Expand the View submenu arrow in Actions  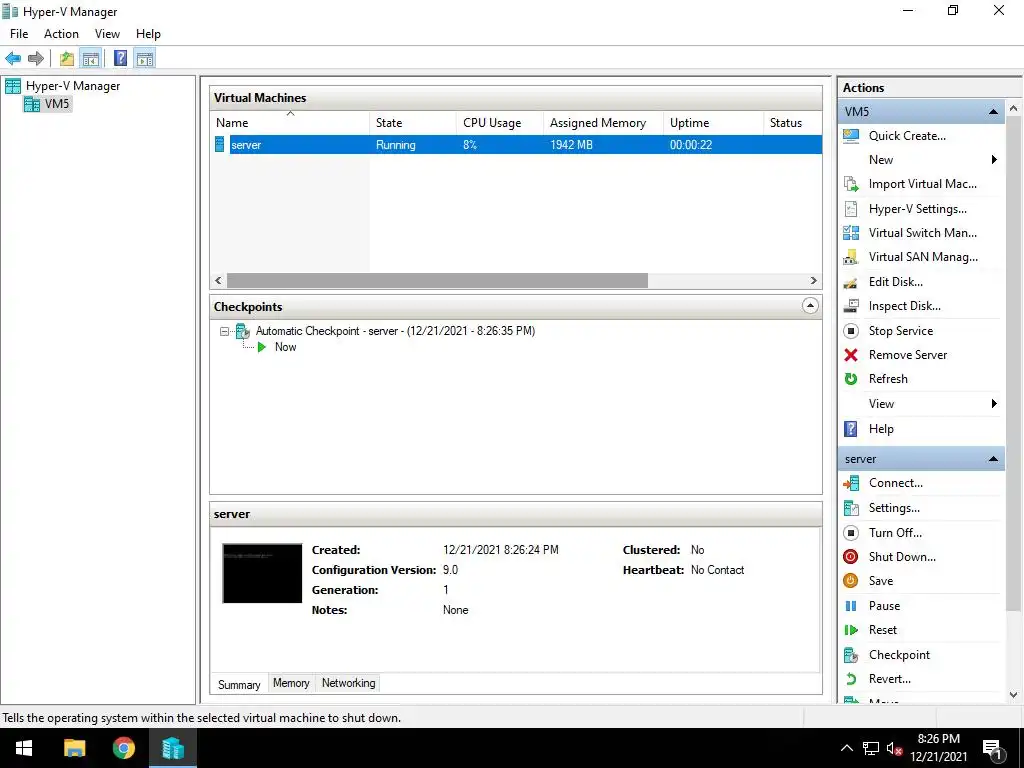point(994,404)
